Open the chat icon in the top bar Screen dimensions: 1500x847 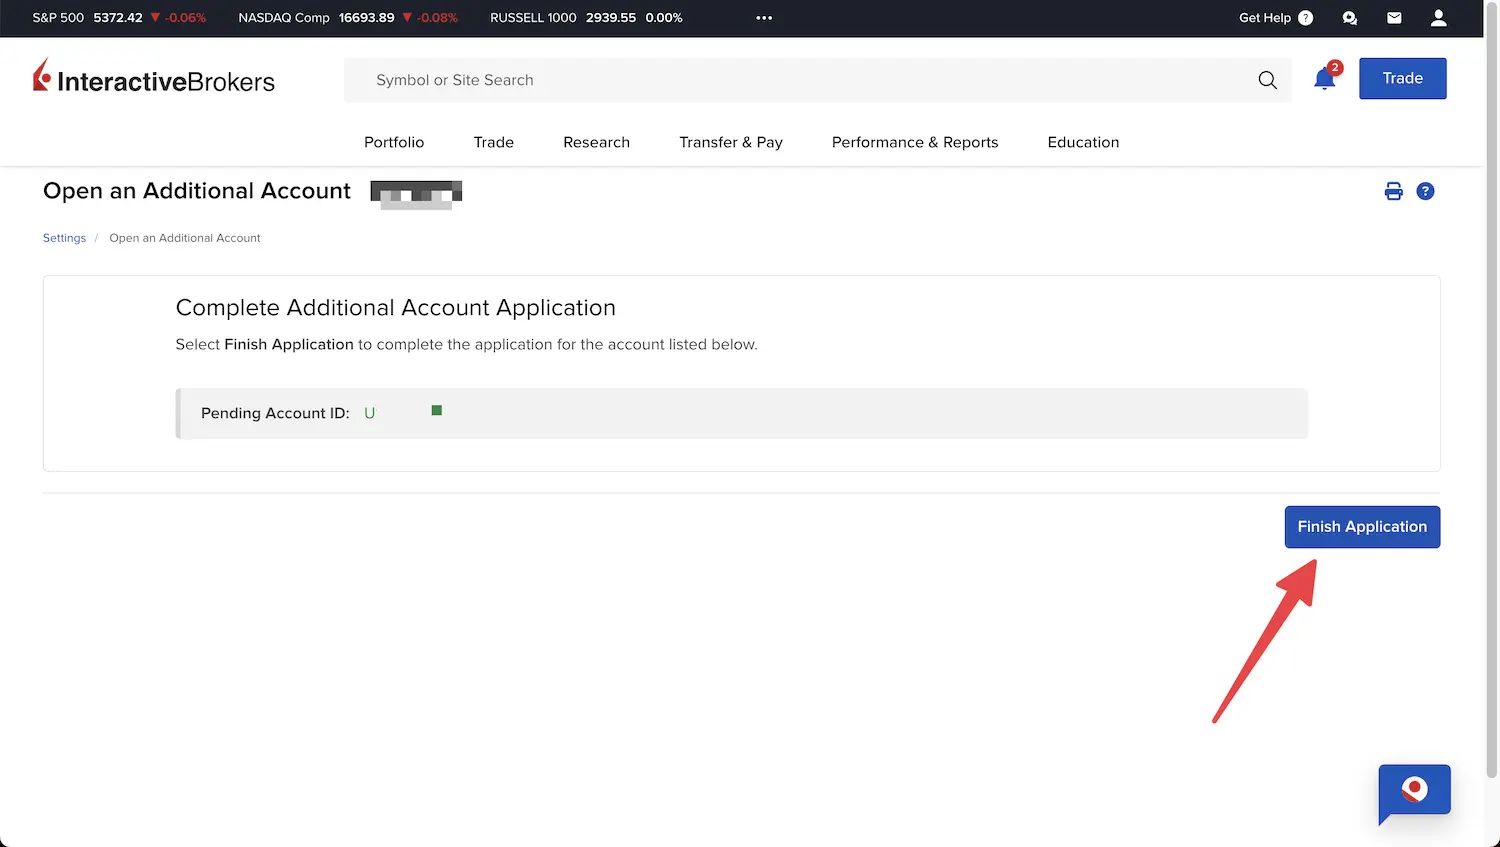[x=1350, y=18]
